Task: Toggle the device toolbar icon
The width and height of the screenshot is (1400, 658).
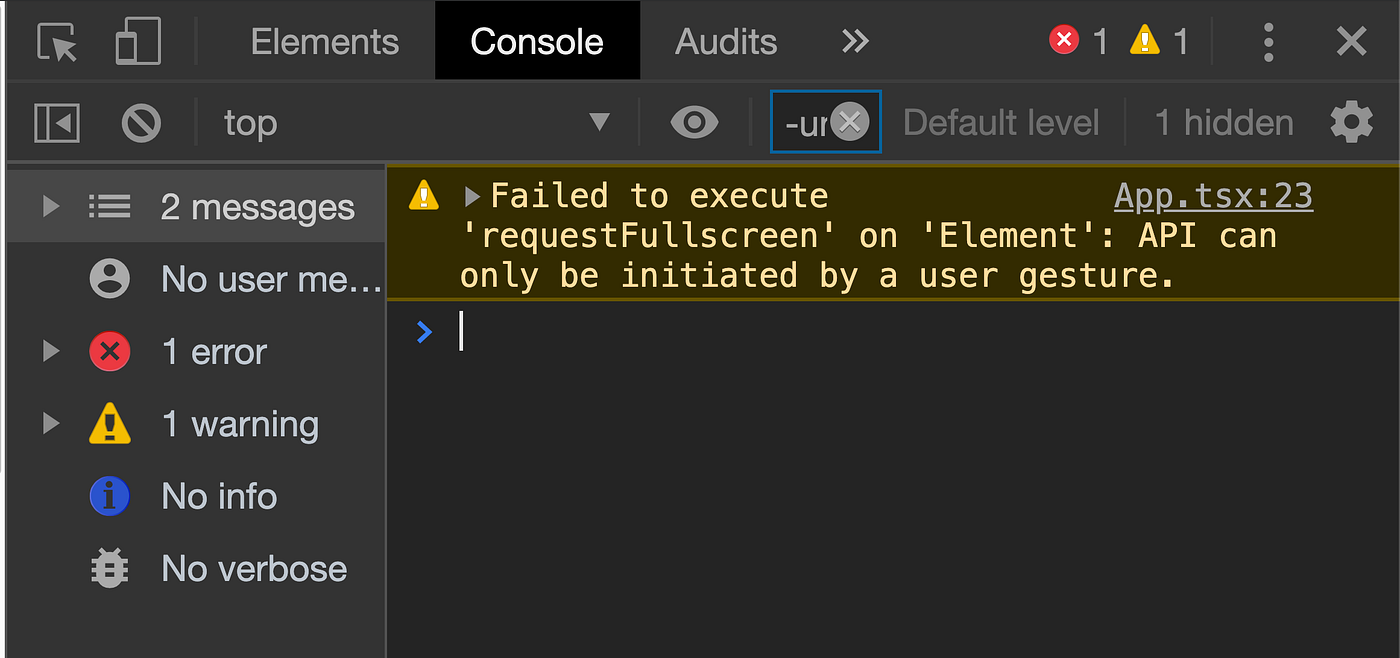Action: [x=138, y=41]
